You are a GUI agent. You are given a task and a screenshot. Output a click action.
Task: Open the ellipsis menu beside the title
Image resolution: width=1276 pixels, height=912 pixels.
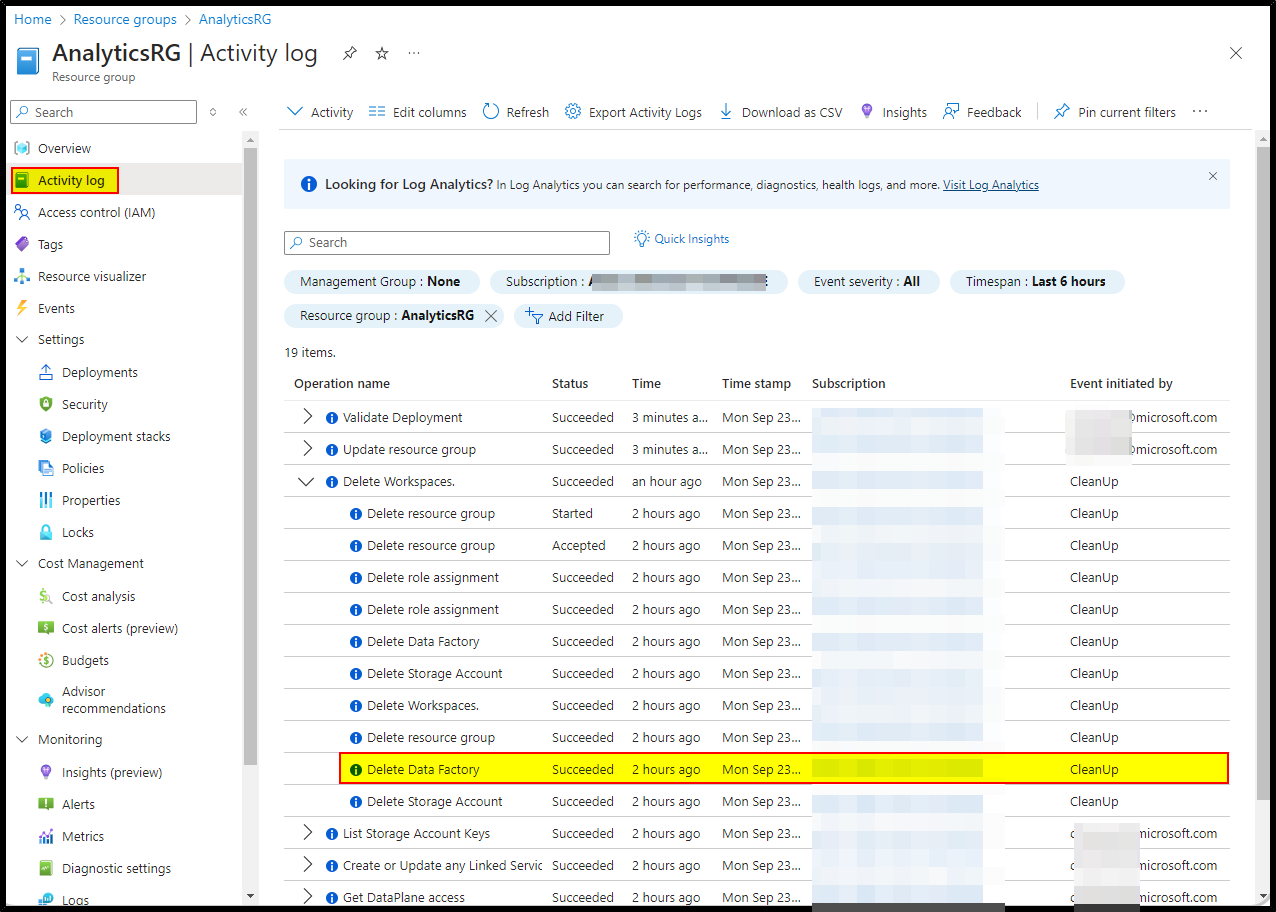pyautogui.click(x=414, y=54)
